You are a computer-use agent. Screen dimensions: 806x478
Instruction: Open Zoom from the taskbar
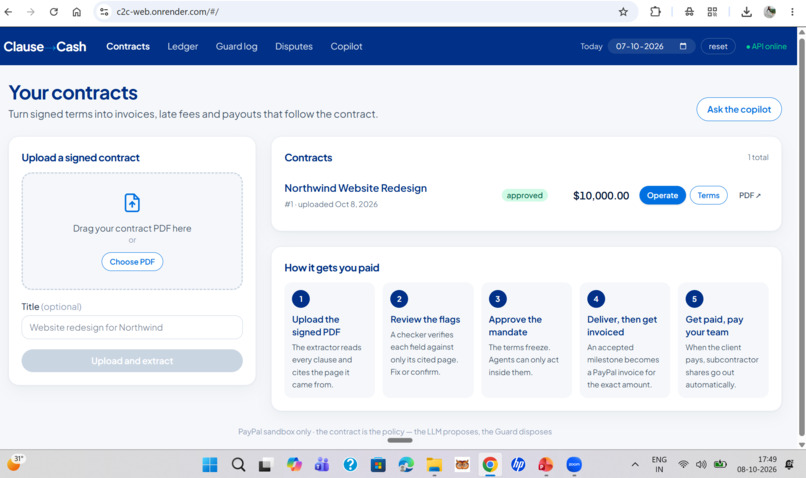[x=574, y=465]
